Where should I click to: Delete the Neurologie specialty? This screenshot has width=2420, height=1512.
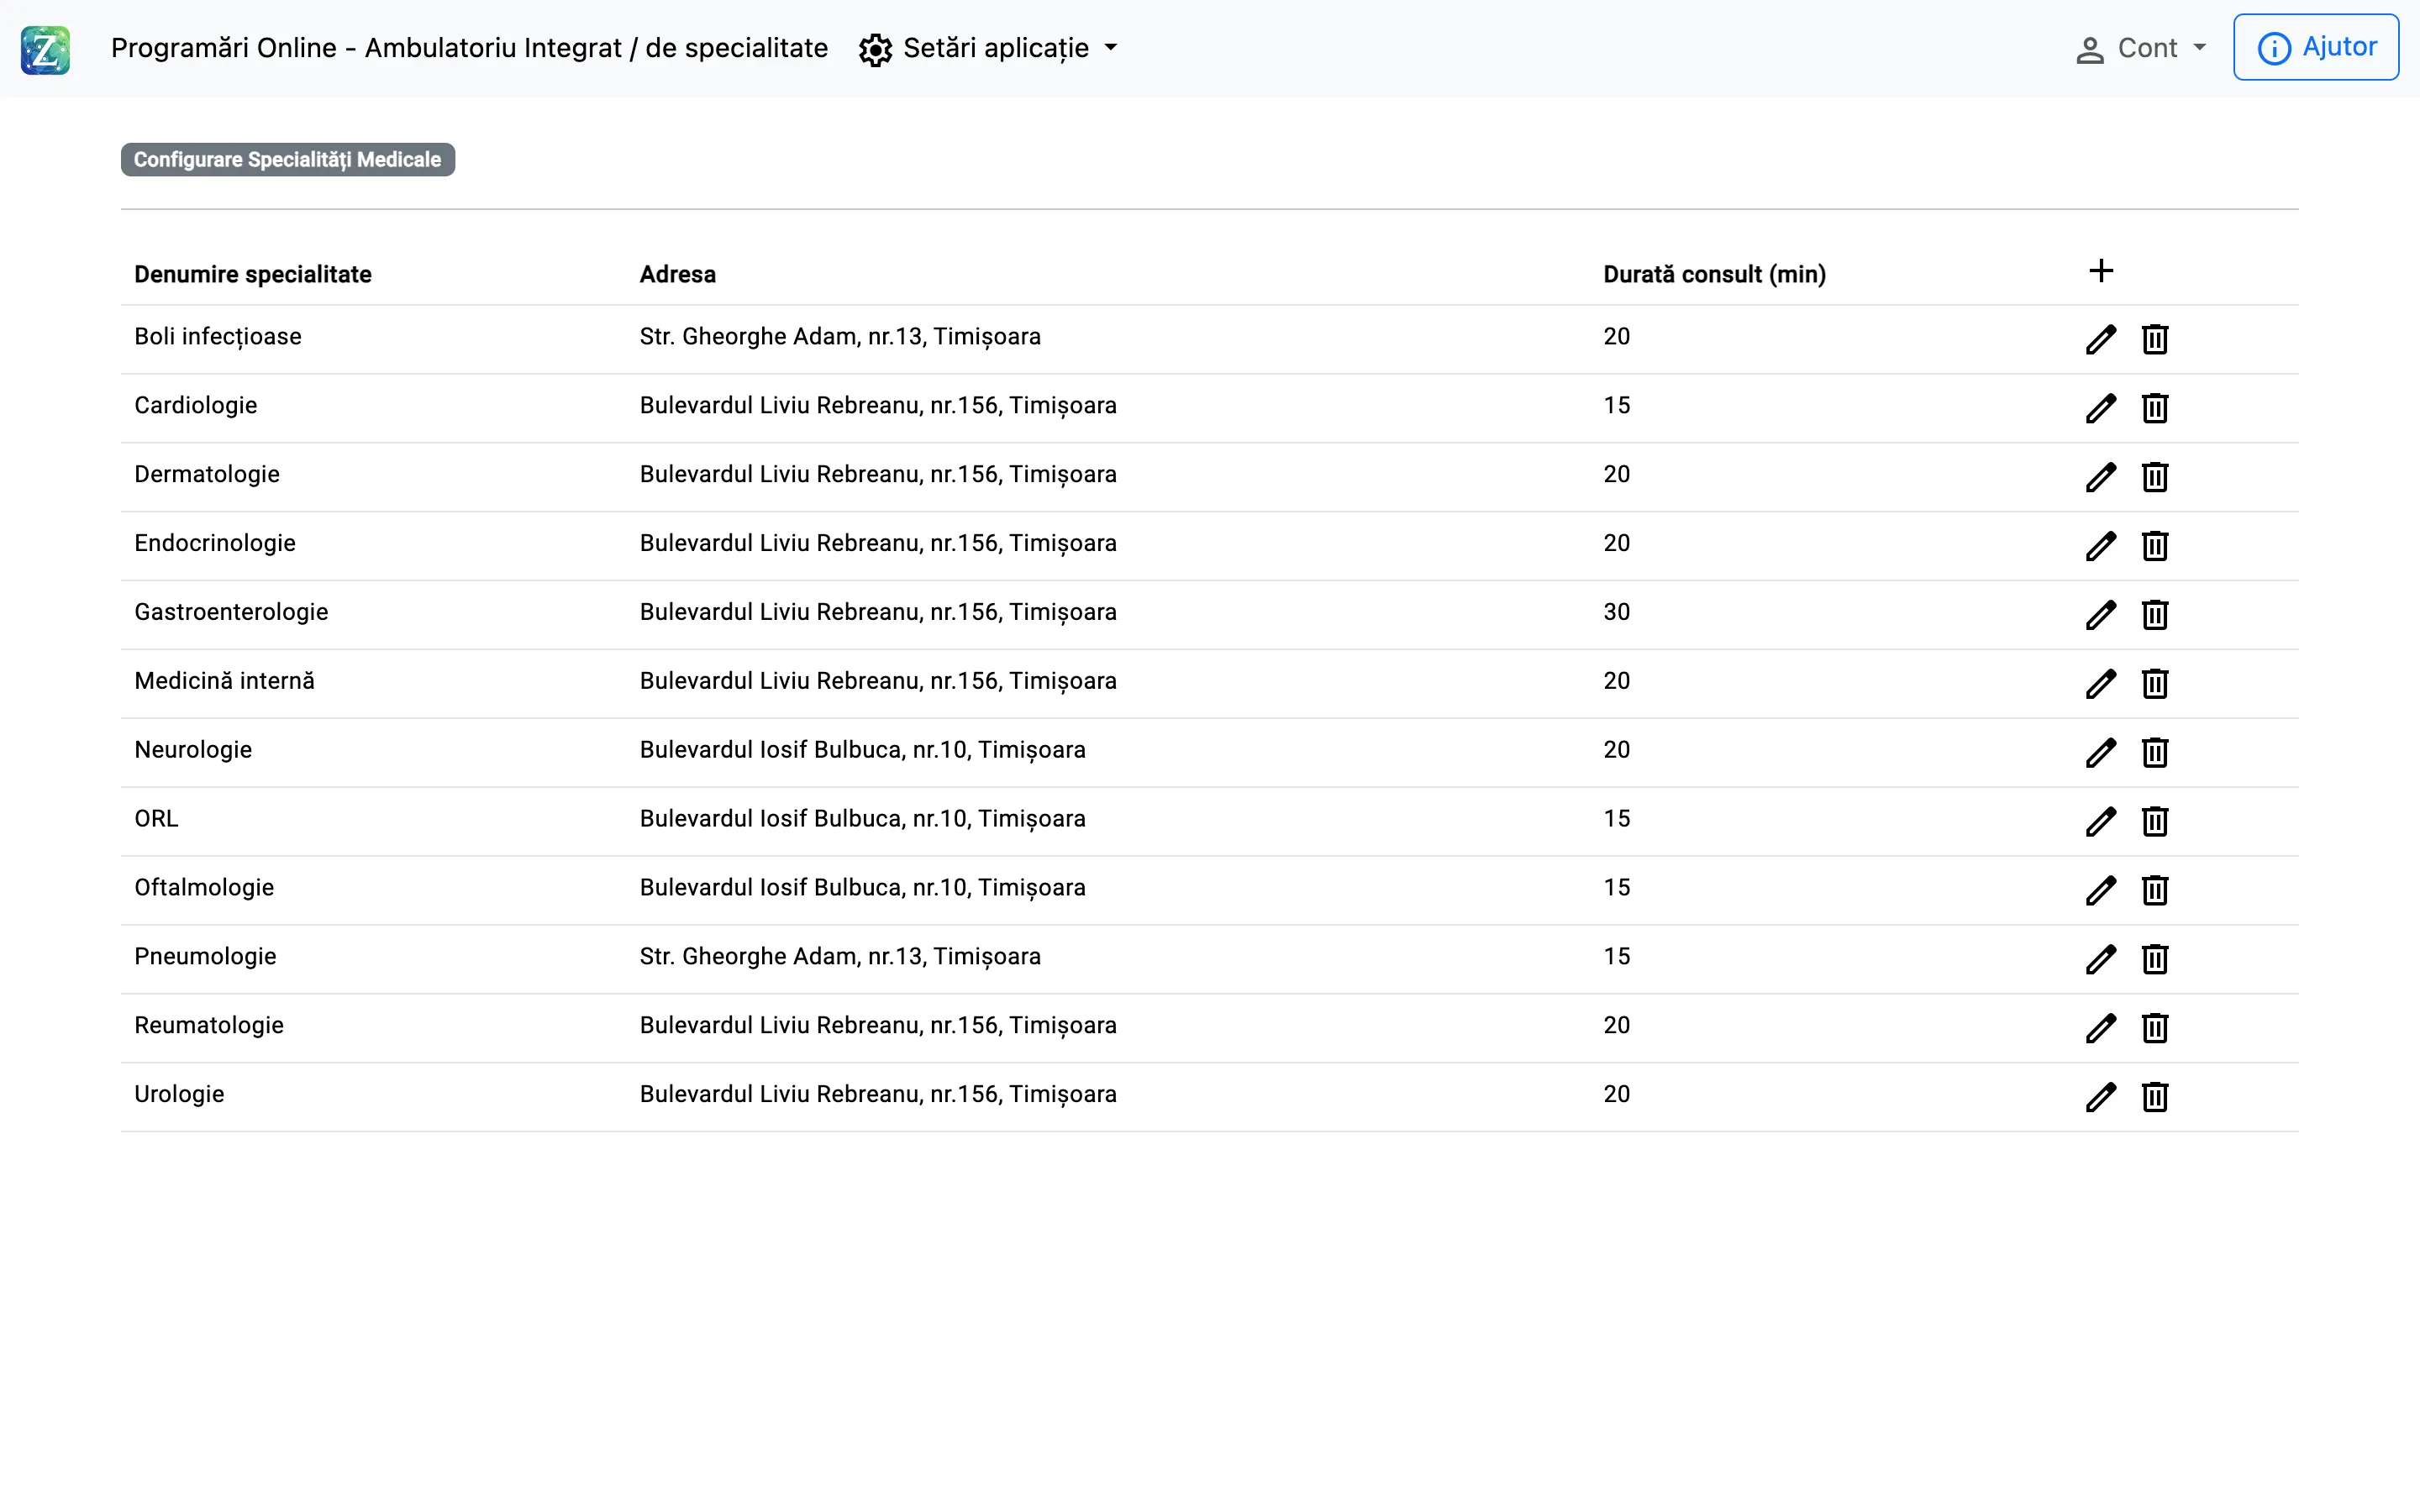(x=2155, y=752)
